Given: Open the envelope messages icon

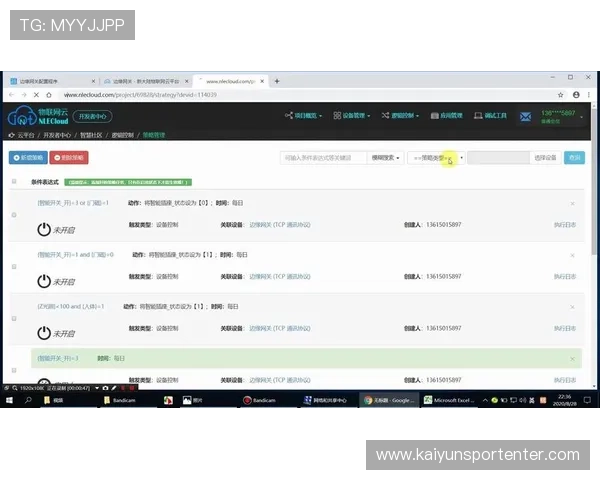Looking at the screenshot, I should pyautogui.click(x=525, y=116).
